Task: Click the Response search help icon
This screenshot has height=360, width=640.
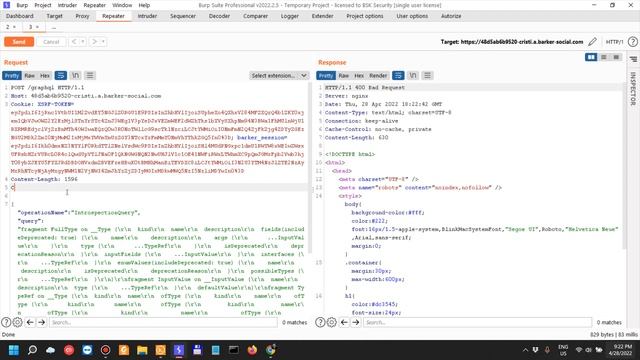Action: coord(320,322)
